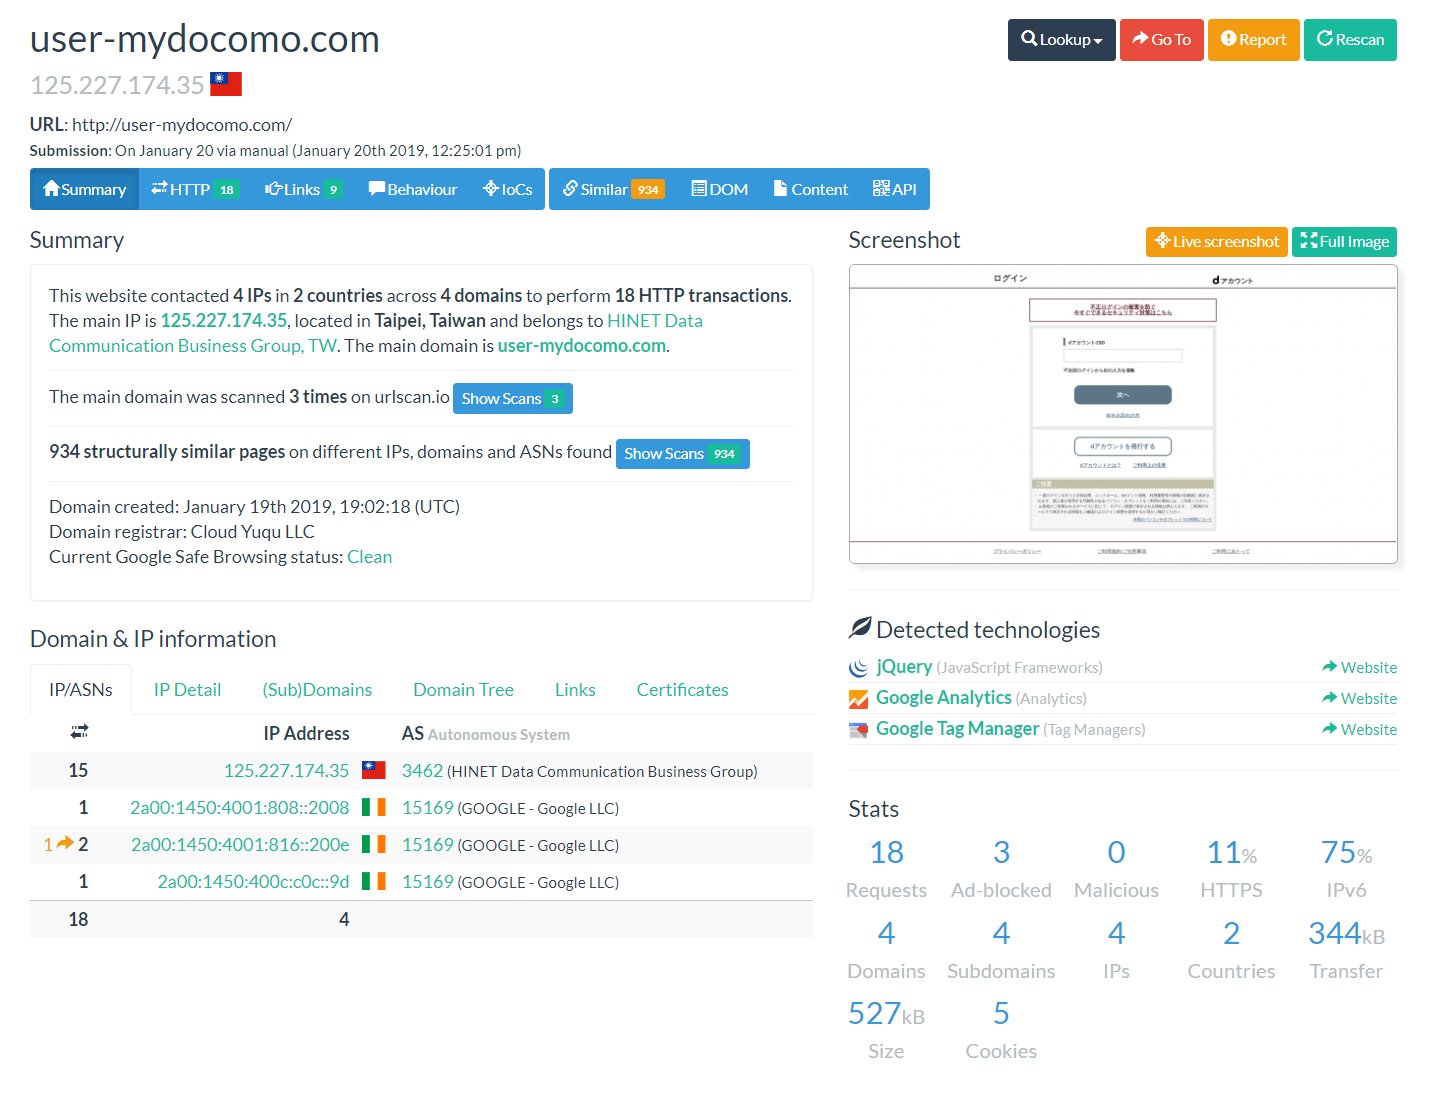Screen dimensions: 1436x1093
Task: Open AS 15169 link for 2a00:1450:4001:816::200e
Action: click(428, 845)
